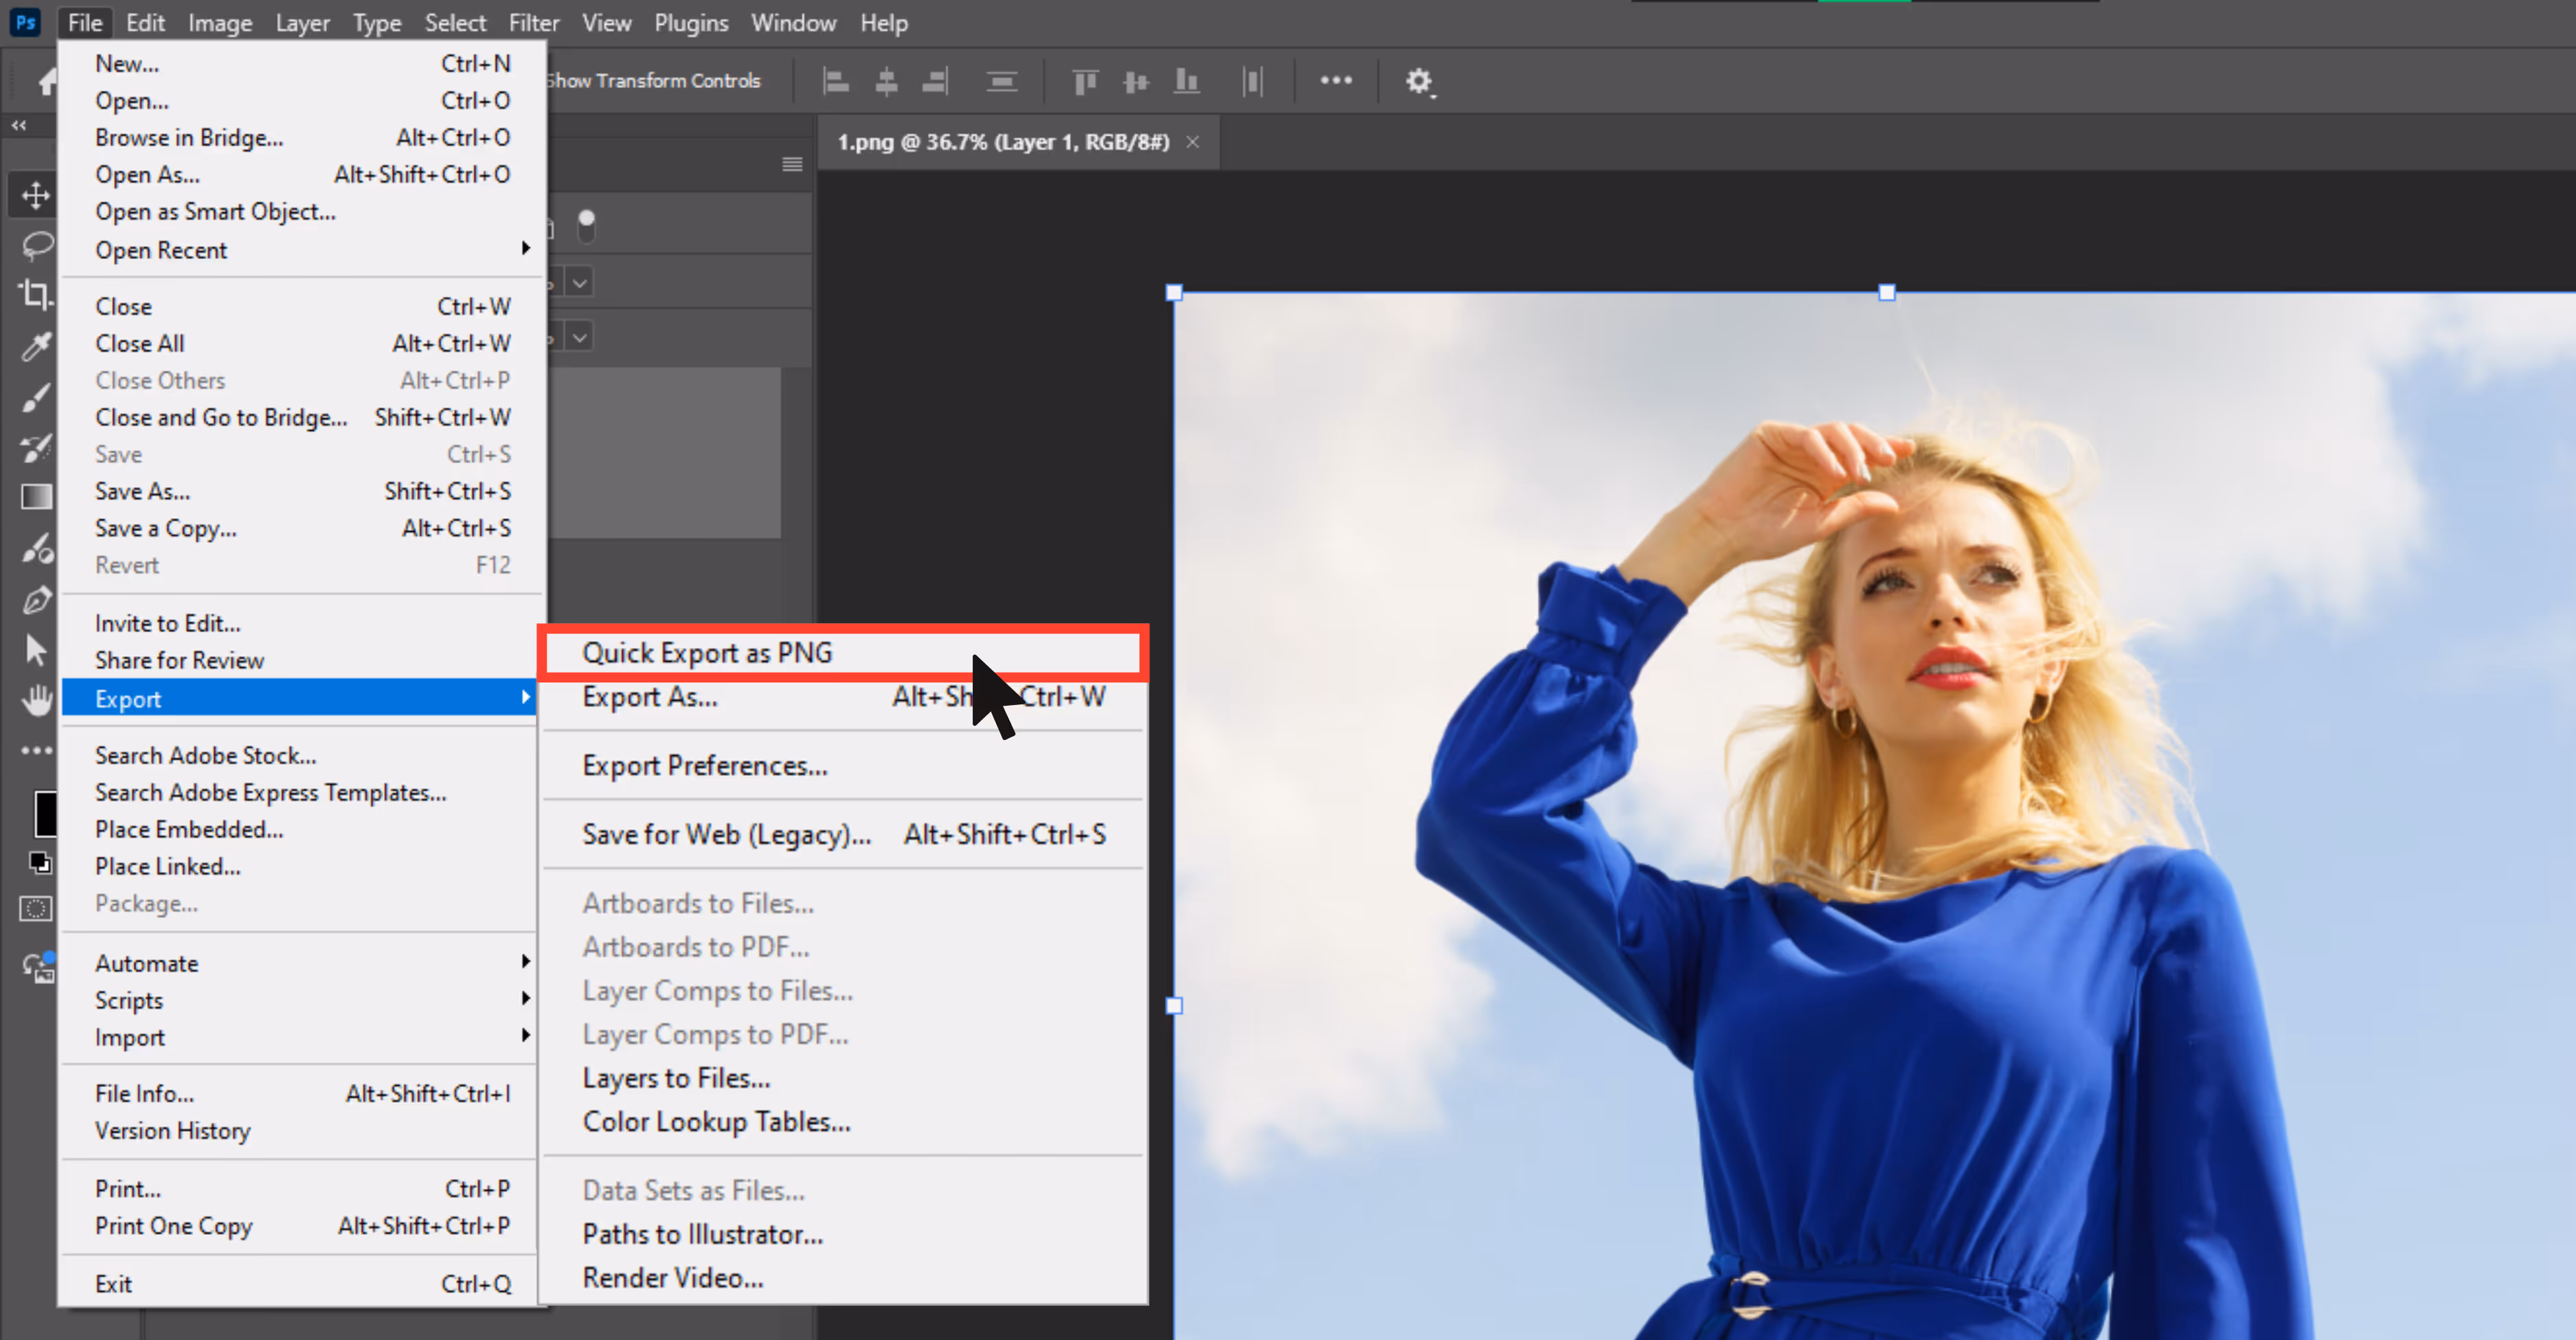Viewport: 2576px width, 1340px height.
Task: Click Distribute horizontally icon in options bar
Action: [1252, 81]
